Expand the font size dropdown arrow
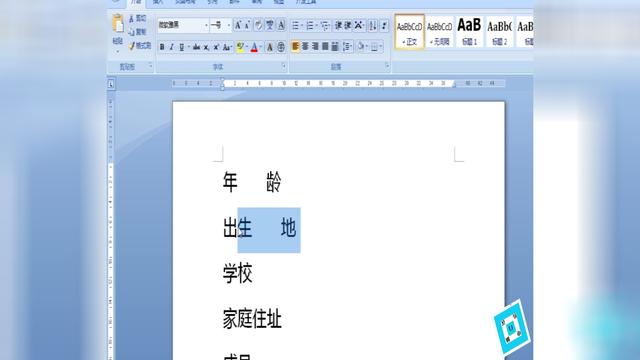The width and height of the screenshot is (640, 360). pyautogui.click(x=228, y=25)
